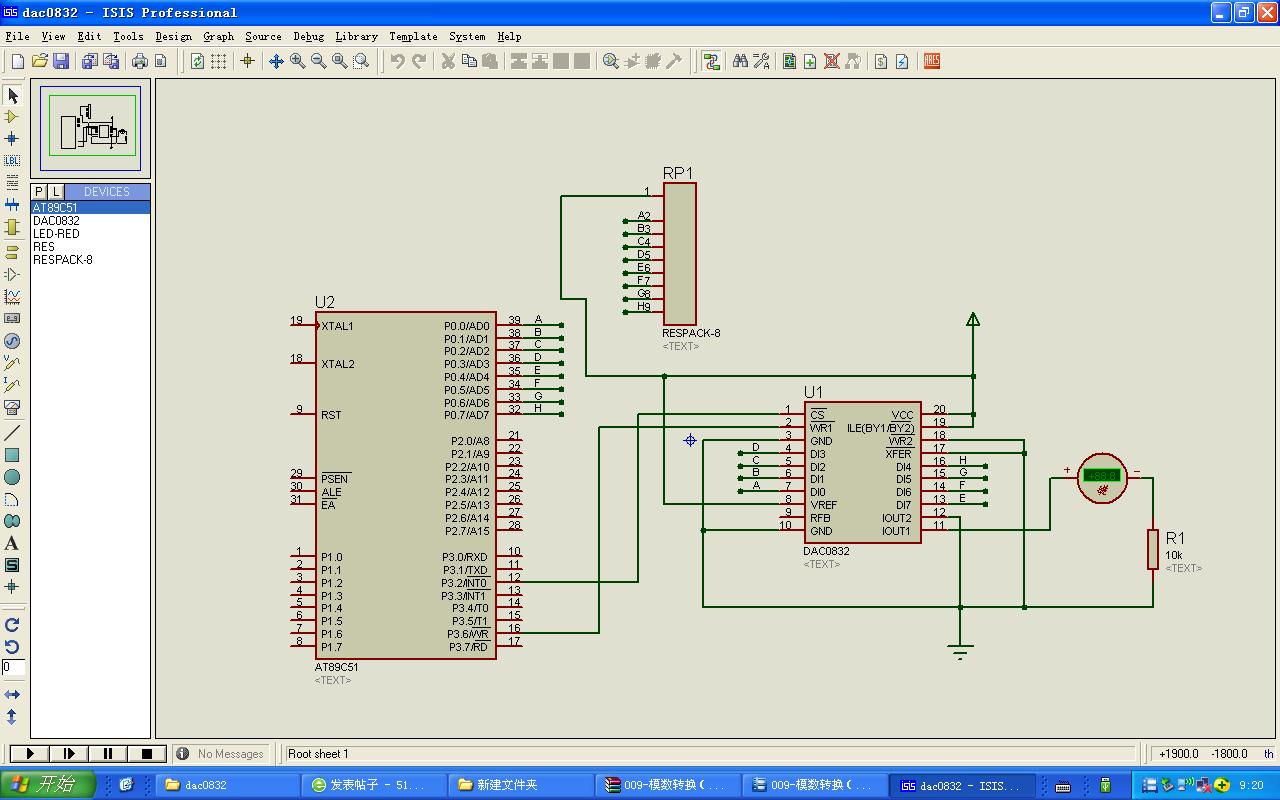The width and height of the screenshot is (1280, 800).
Task: Click the rotation angle input field
Action: (x=13, y=667)
